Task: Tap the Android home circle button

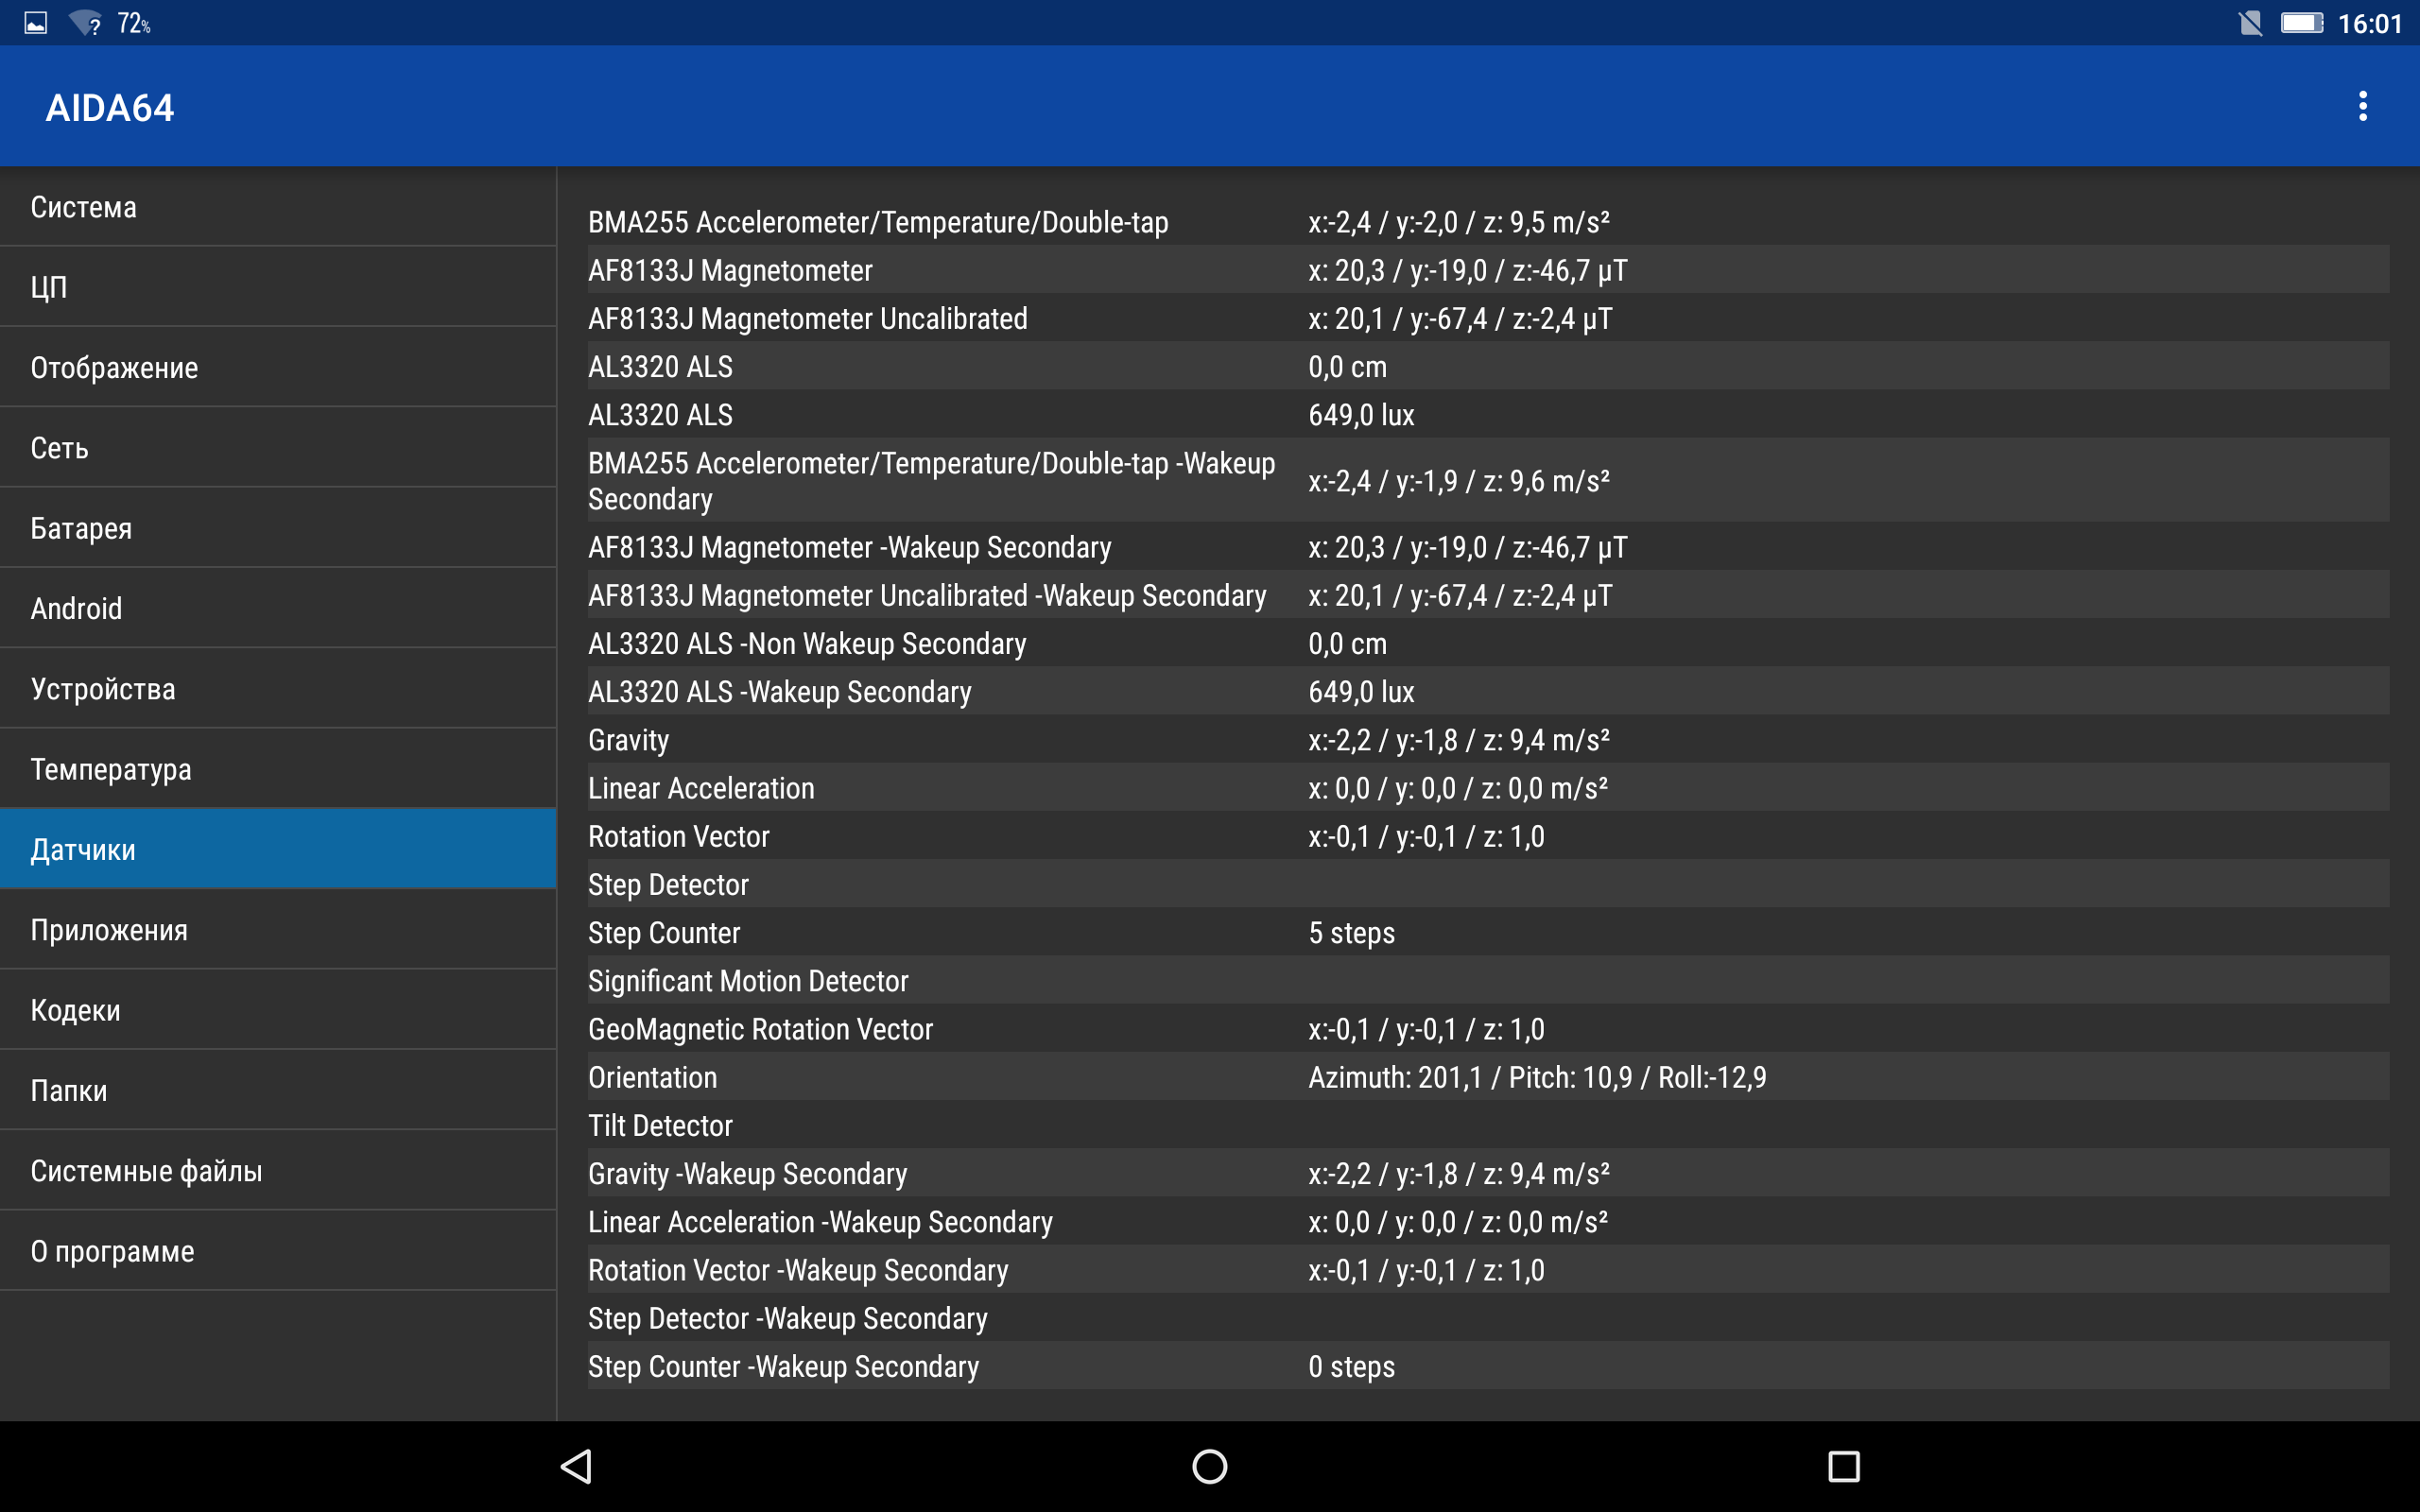Action: [x=1209, y=1466]
